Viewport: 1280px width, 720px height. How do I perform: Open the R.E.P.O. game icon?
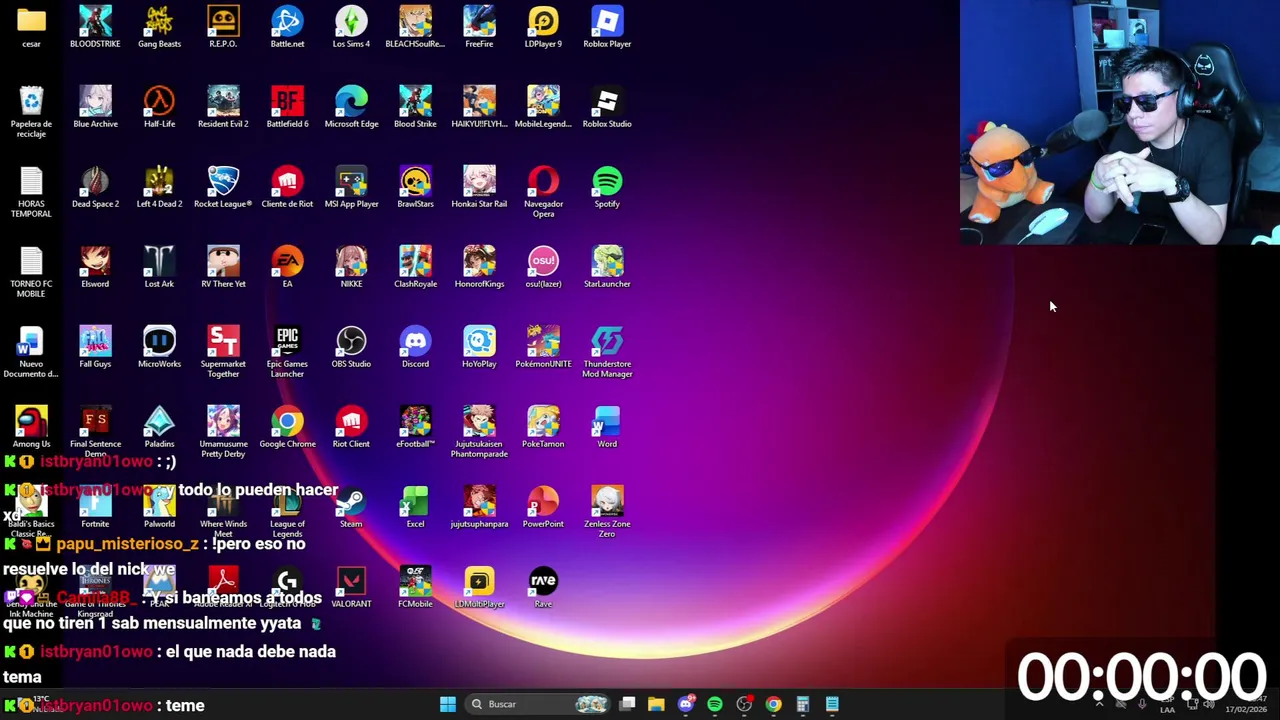pos(223,27)
